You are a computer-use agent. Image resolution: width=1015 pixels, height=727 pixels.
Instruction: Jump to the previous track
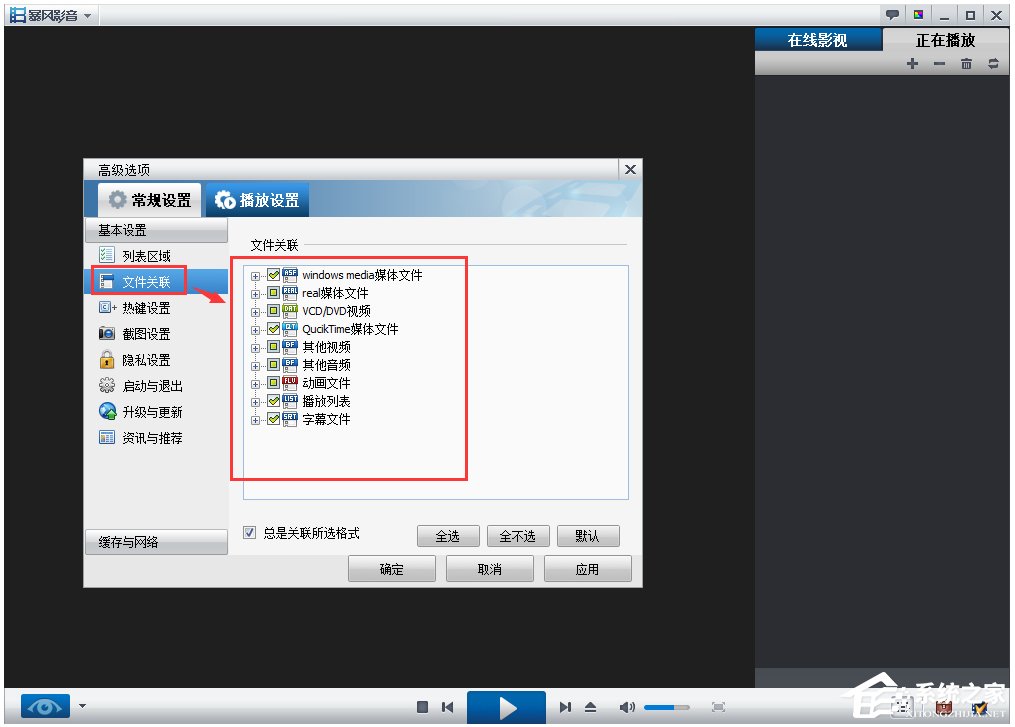(x=447, y=707)
